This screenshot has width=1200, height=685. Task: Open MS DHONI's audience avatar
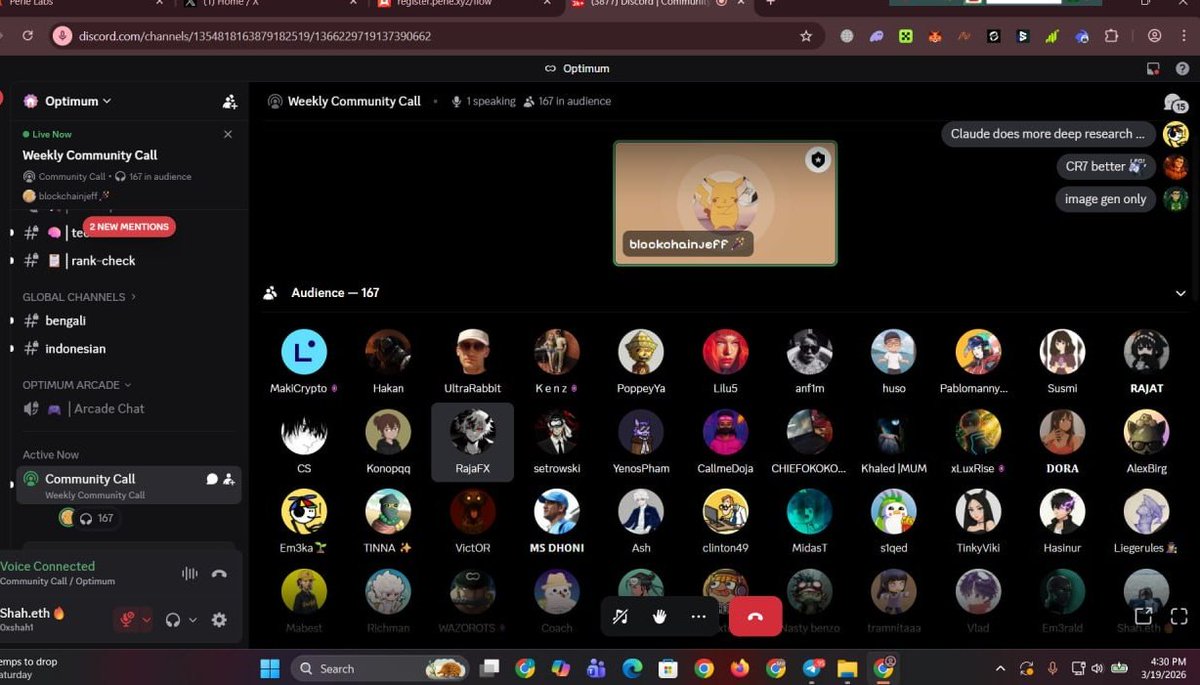tap(556, 512)
